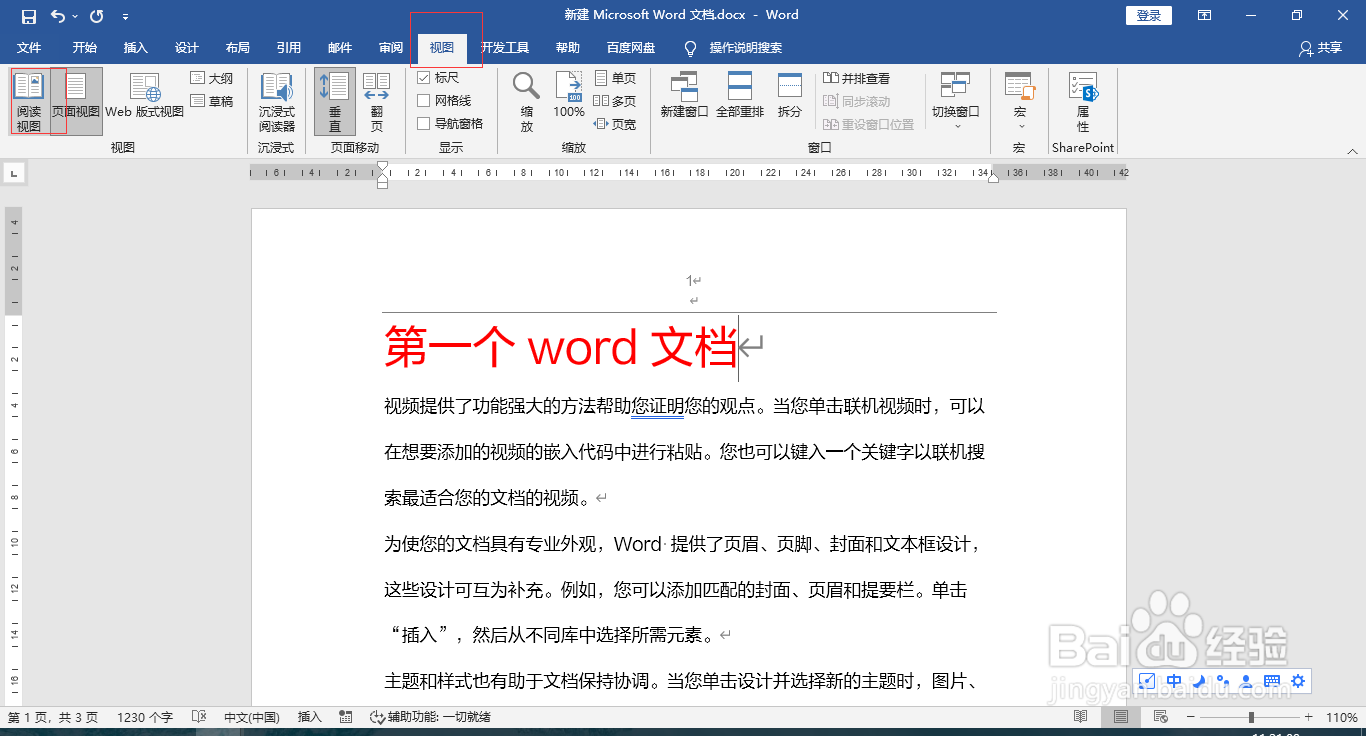The image size is (1366, 736).
Task: Open the Mailings (邮件) tab
Action: [340, 48]
